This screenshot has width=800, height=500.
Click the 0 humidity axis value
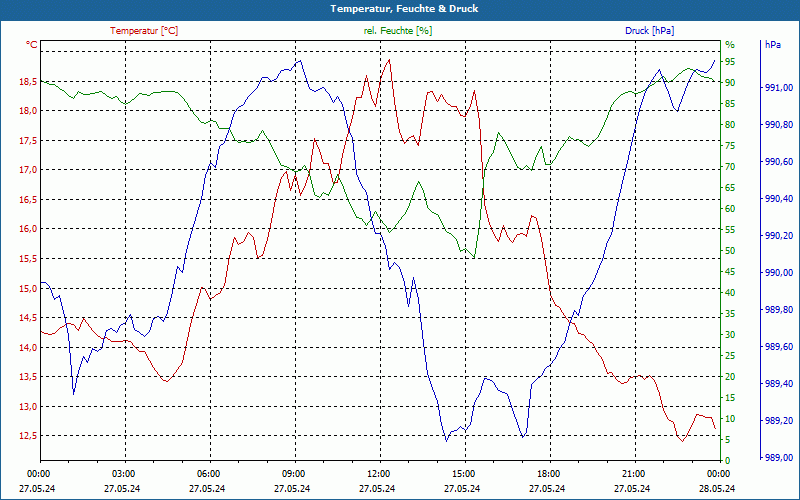point(728,461)
